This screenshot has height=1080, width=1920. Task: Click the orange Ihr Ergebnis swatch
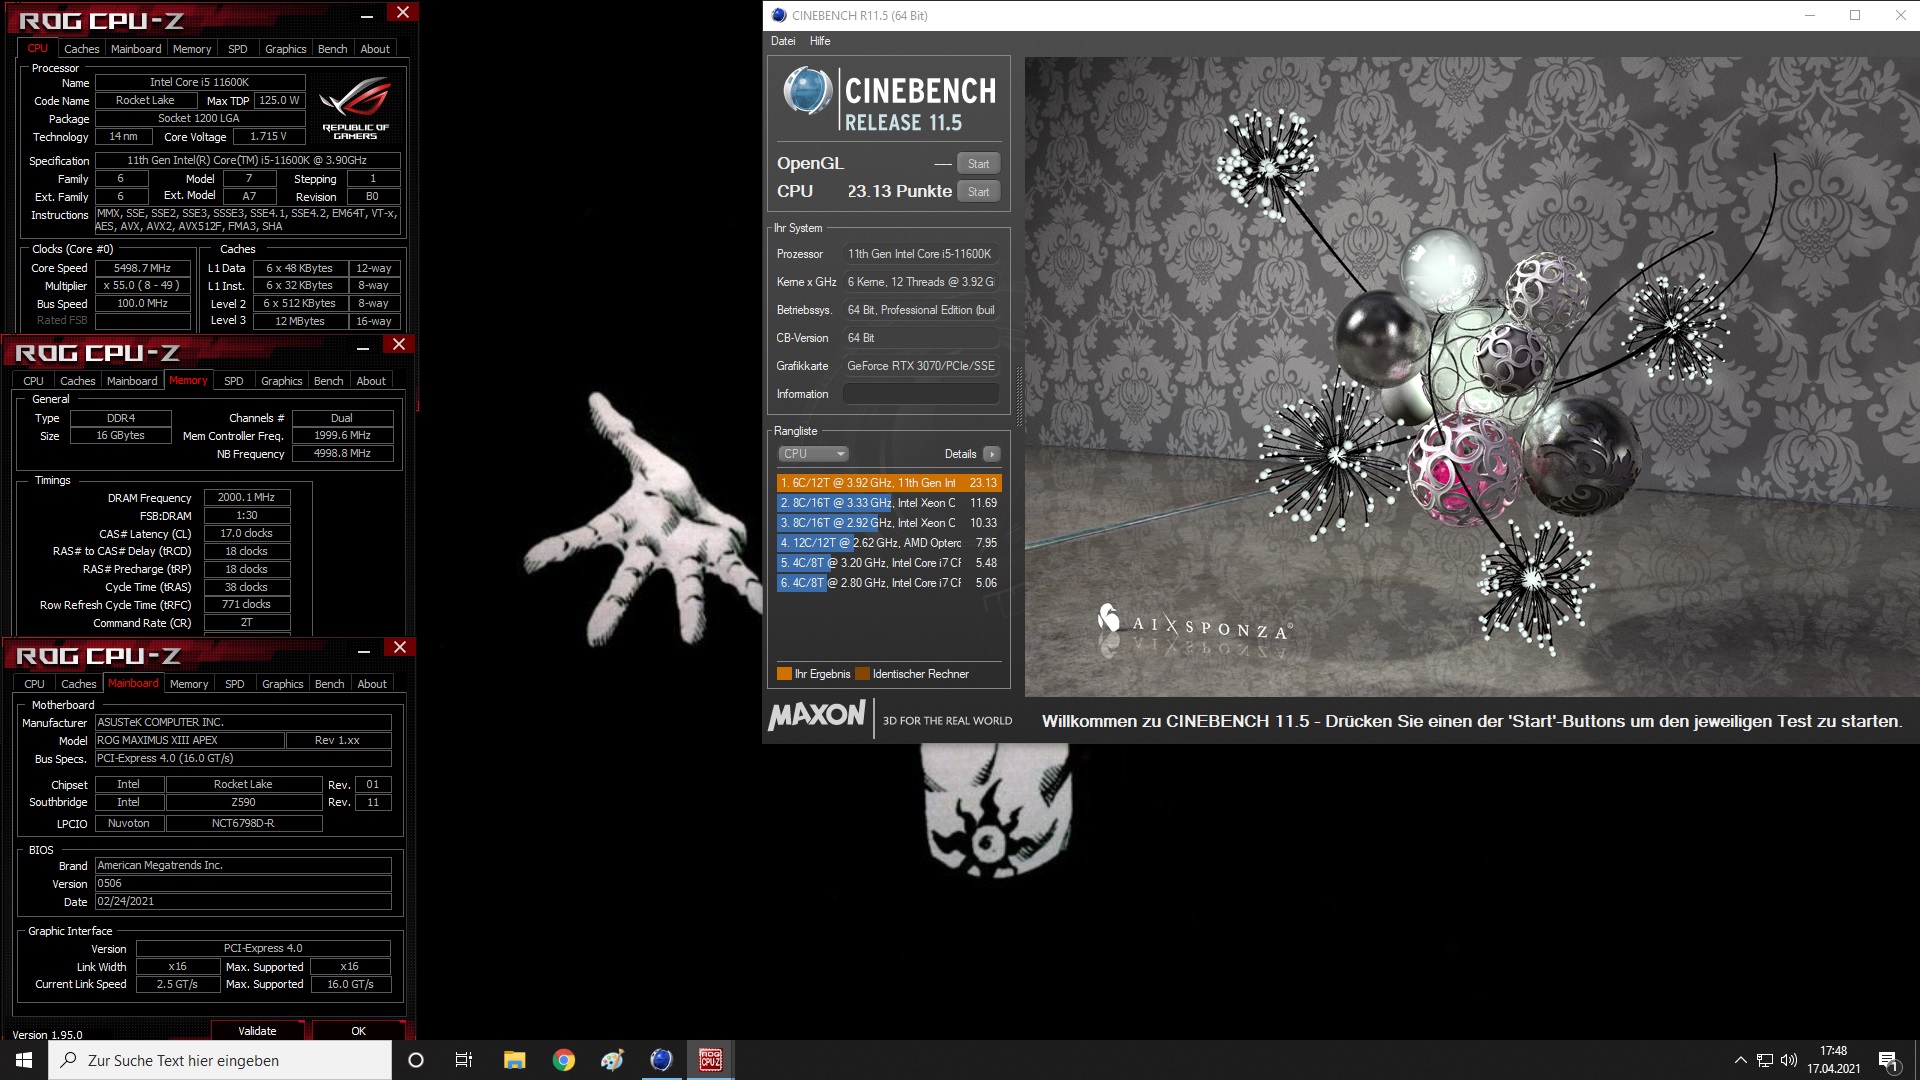785,674
